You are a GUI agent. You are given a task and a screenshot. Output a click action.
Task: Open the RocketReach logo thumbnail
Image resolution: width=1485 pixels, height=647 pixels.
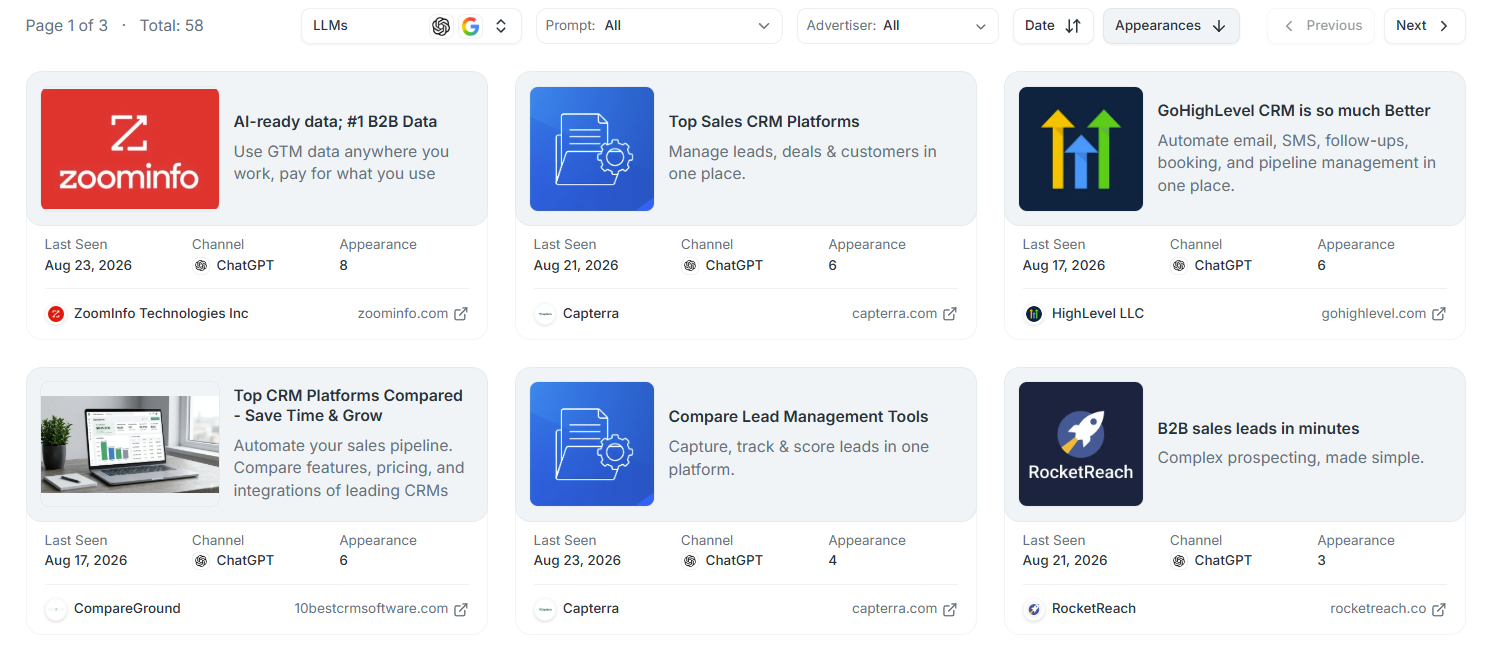click(x=1081, y=444)
